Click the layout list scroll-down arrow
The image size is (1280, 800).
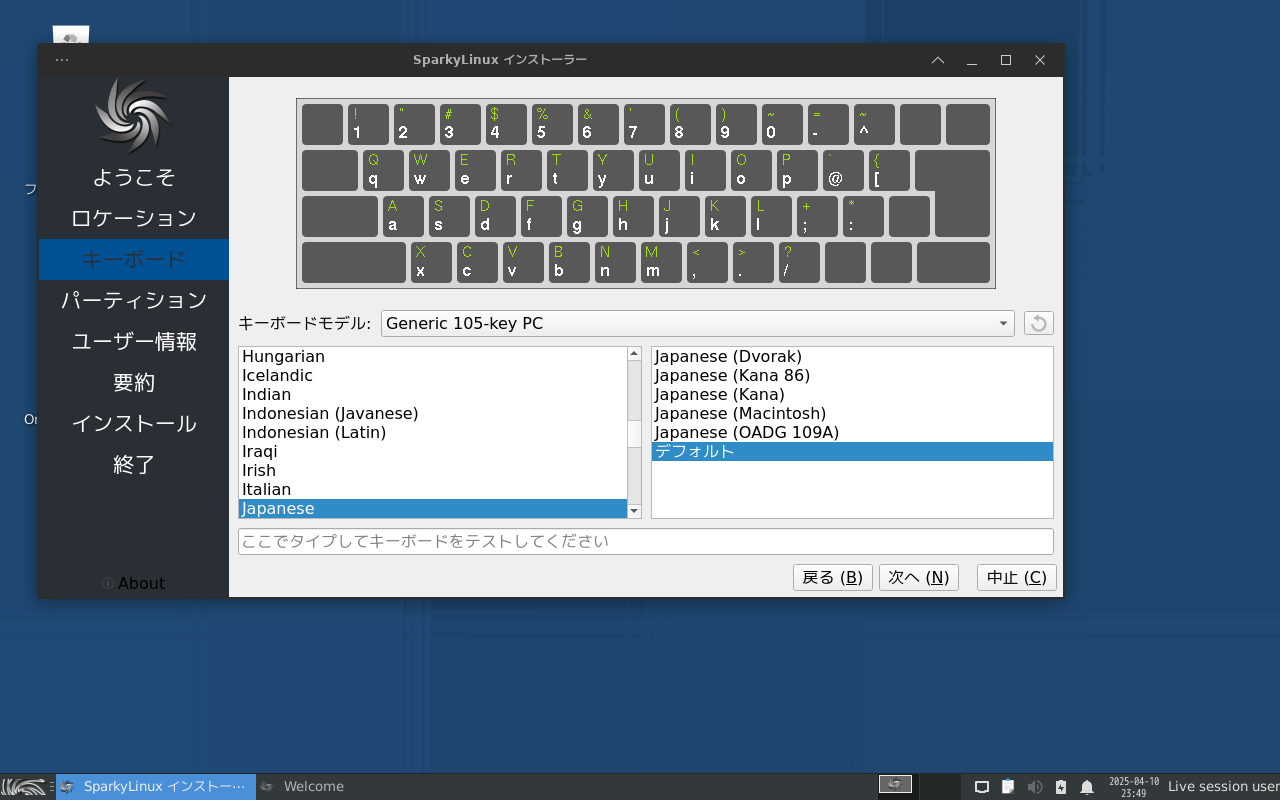tap(634, 511)
